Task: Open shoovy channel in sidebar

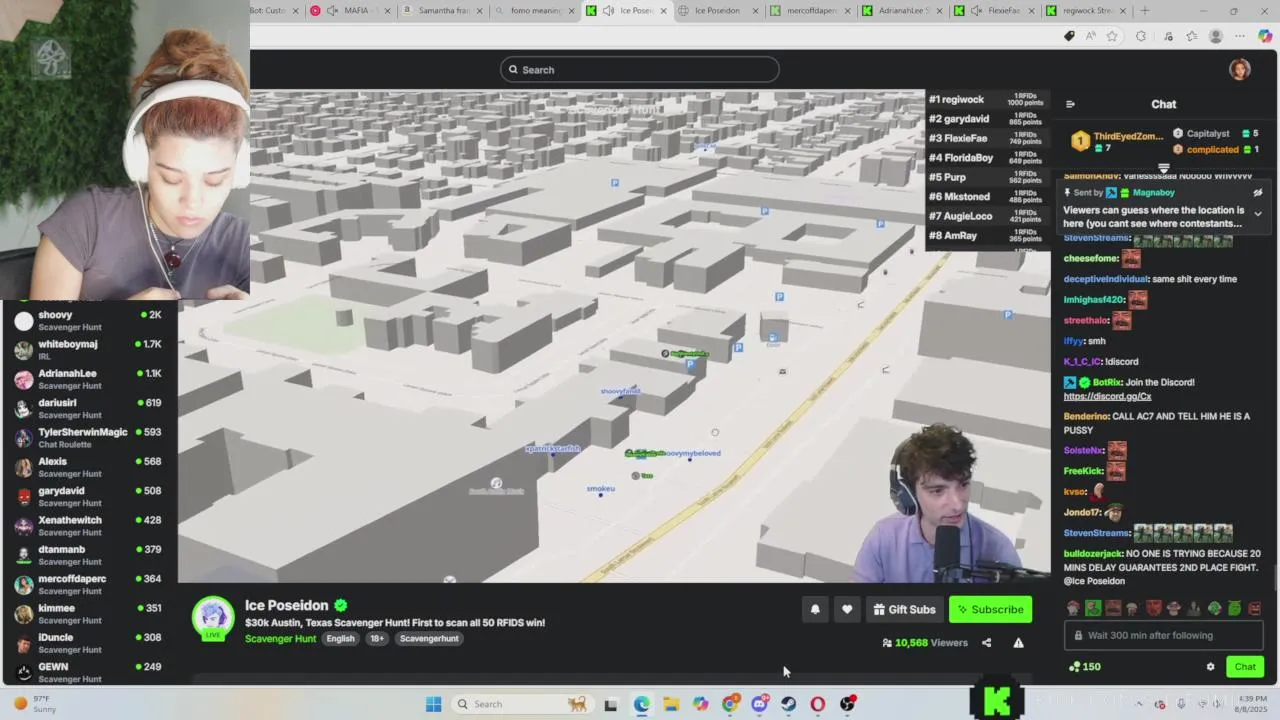Action: (x=89, y=320)
